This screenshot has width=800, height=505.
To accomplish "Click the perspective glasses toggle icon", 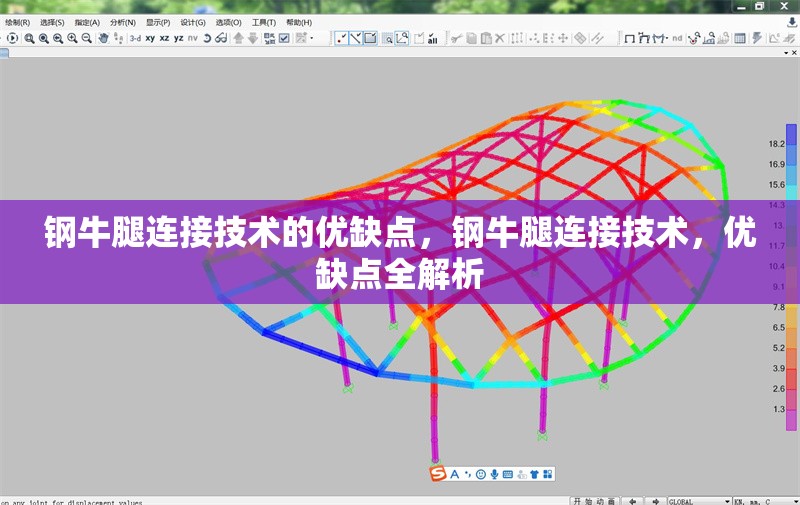I will (x=222, y=38).
